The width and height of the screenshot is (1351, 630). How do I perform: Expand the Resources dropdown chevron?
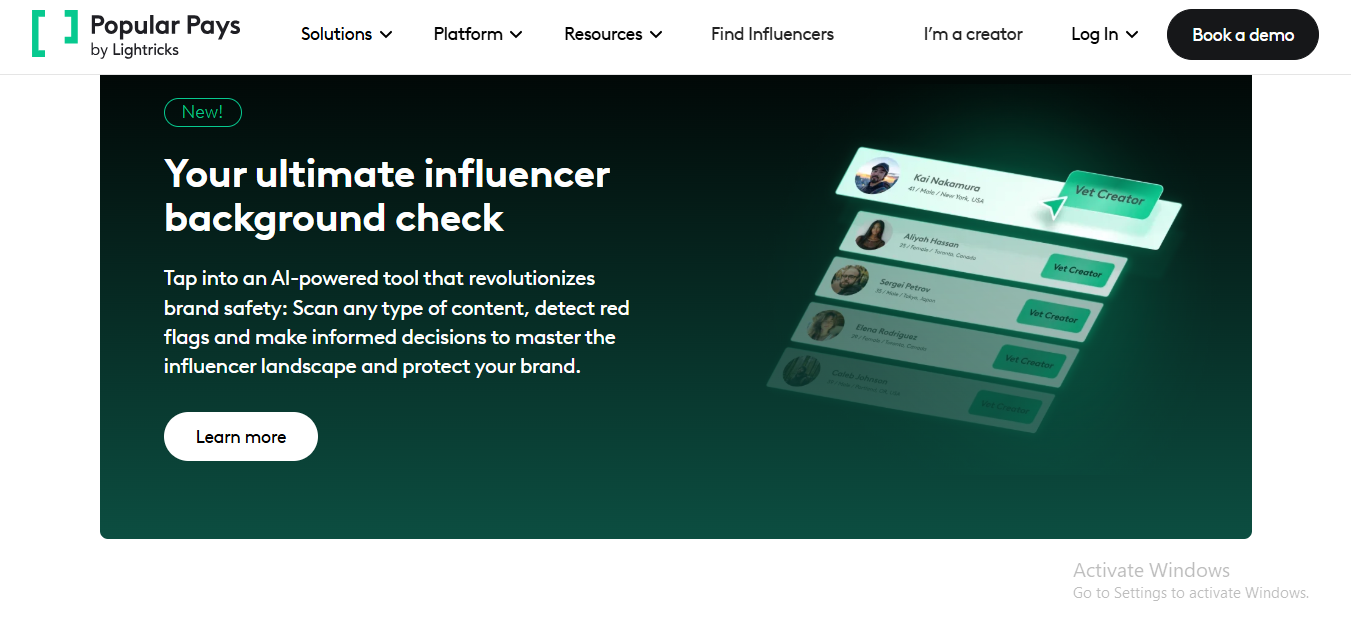tap(656, 34)
